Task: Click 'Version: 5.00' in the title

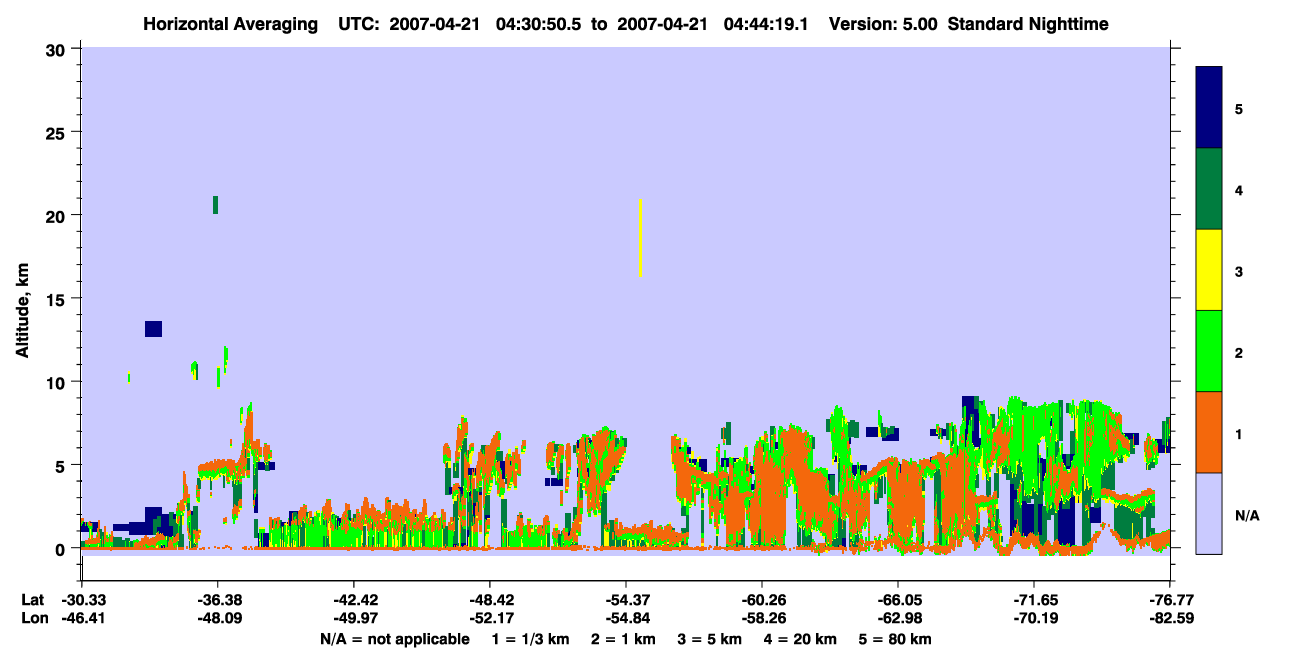Action: click(884, 23)
